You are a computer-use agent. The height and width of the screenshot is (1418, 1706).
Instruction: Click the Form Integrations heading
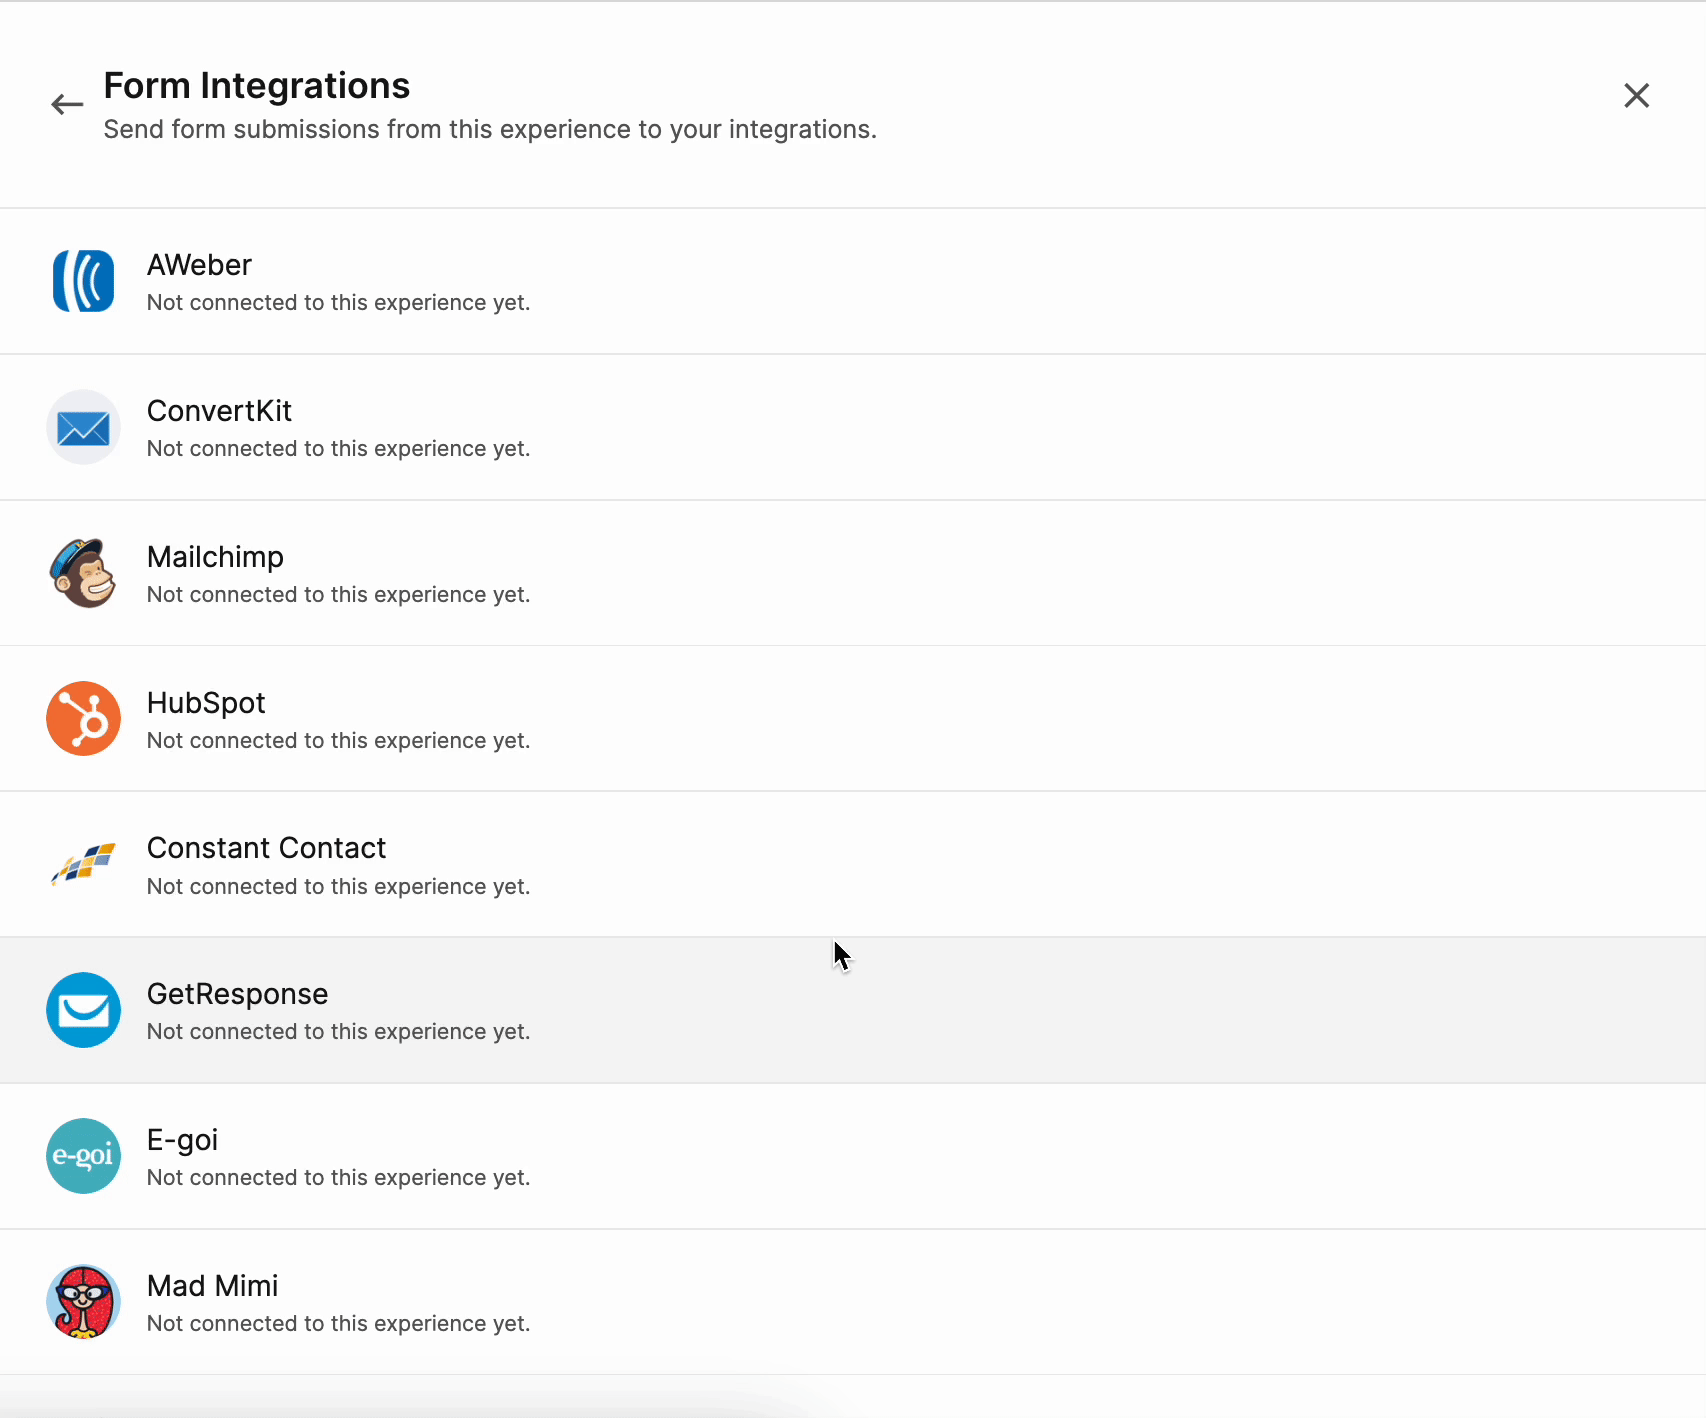pyautogui.click(x=257, y=86)
